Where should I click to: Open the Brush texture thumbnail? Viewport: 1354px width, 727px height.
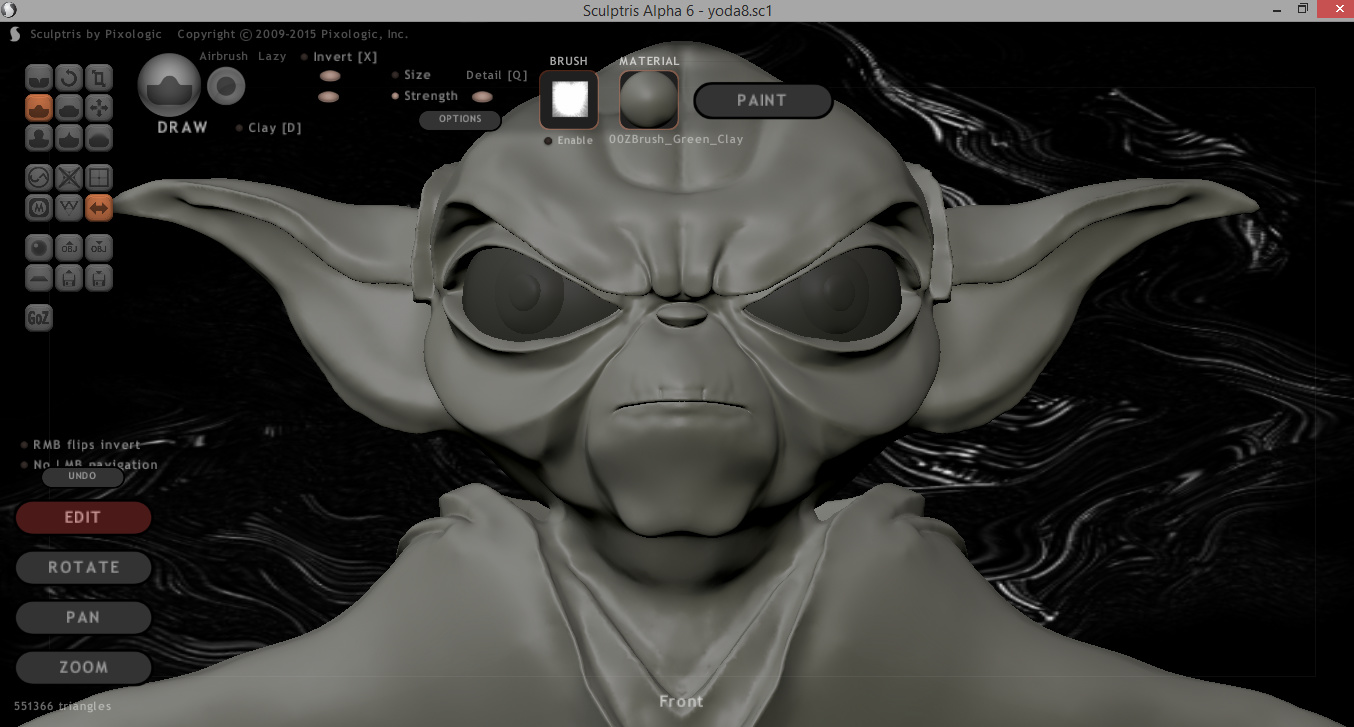point(569,100)
